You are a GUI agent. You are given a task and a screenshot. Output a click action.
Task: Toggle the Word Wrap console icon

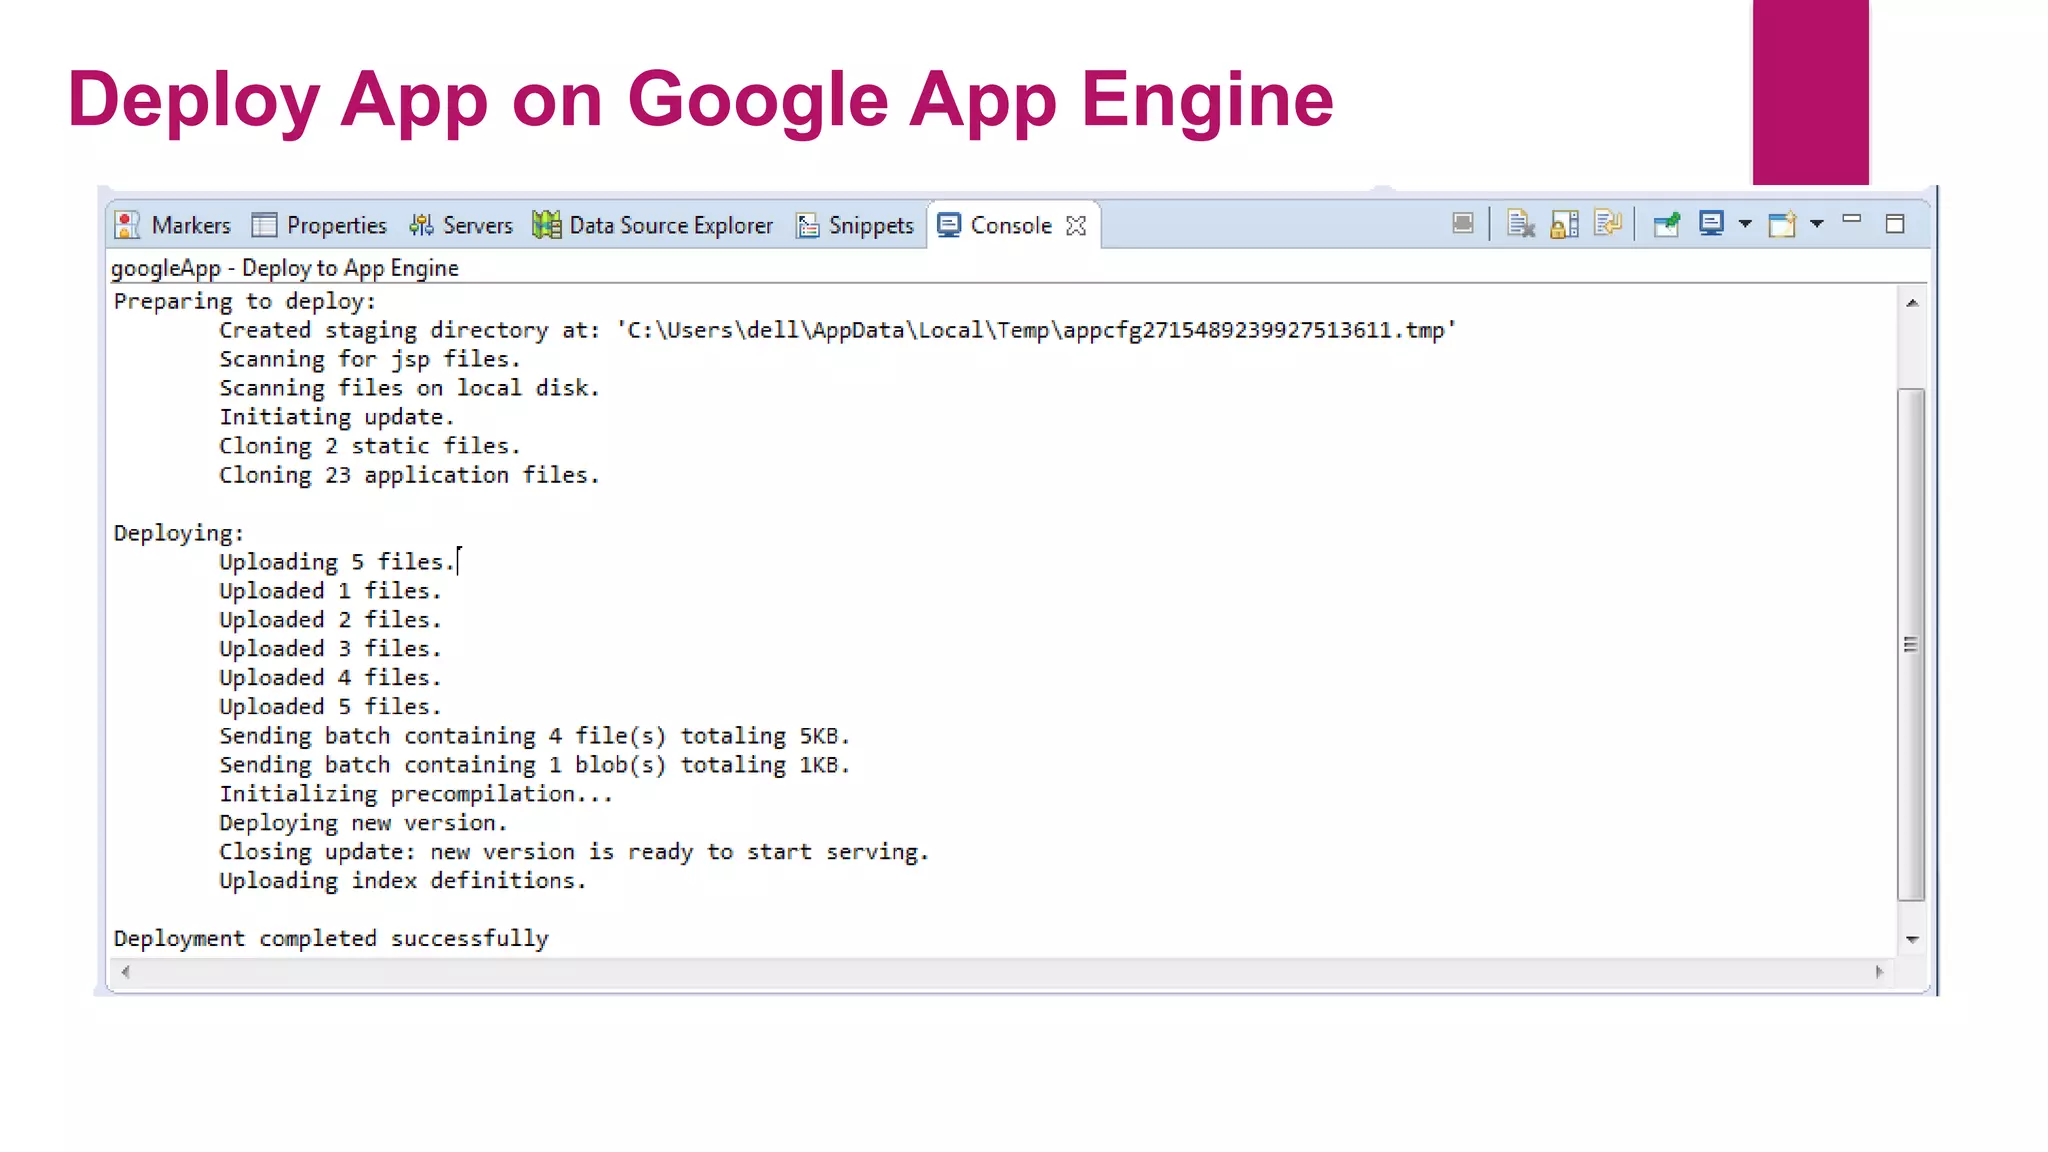(x=1608, y=223)
